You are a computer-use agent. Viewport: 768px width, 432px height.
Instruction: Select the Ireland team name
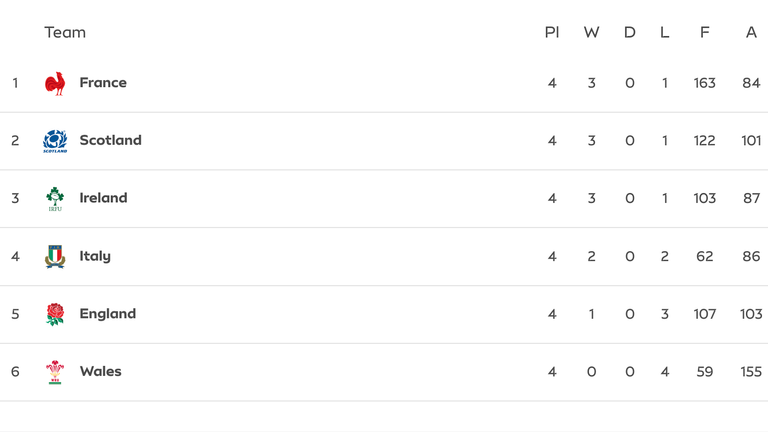click(x=103, y=198)
